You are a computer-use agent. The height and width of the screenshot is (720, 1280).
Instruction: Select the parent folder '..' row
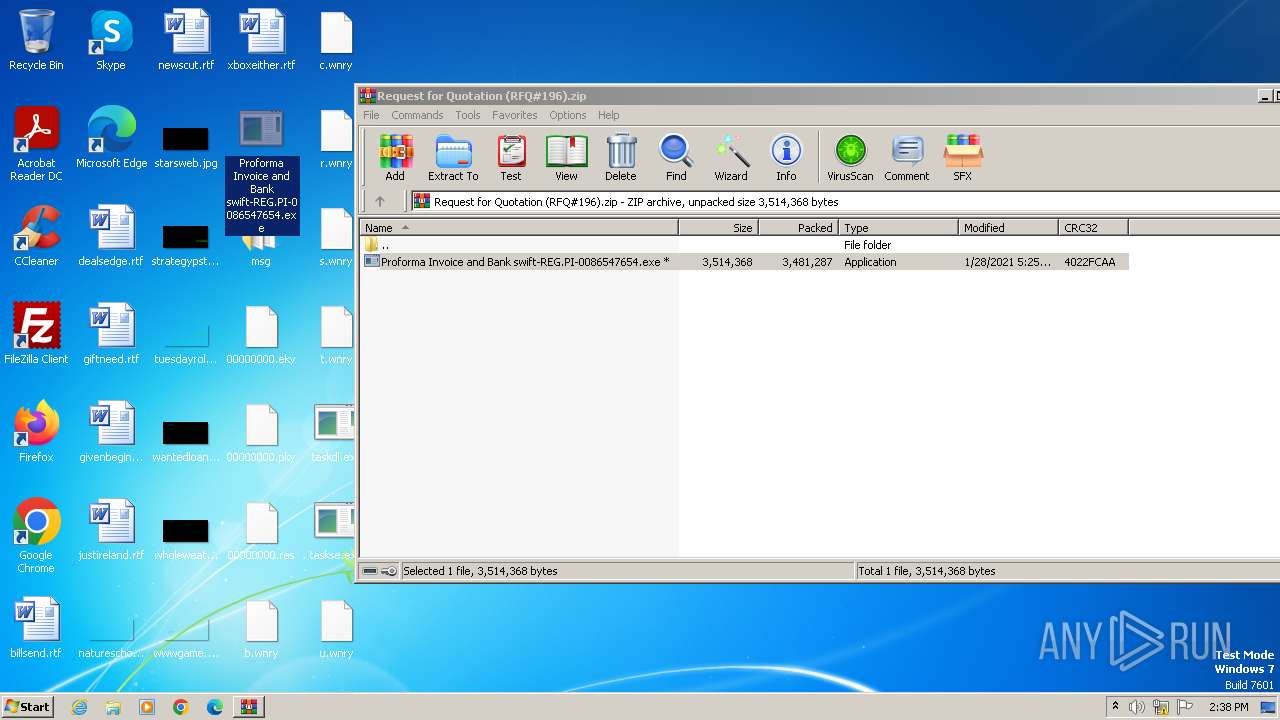tap(744, 245)
